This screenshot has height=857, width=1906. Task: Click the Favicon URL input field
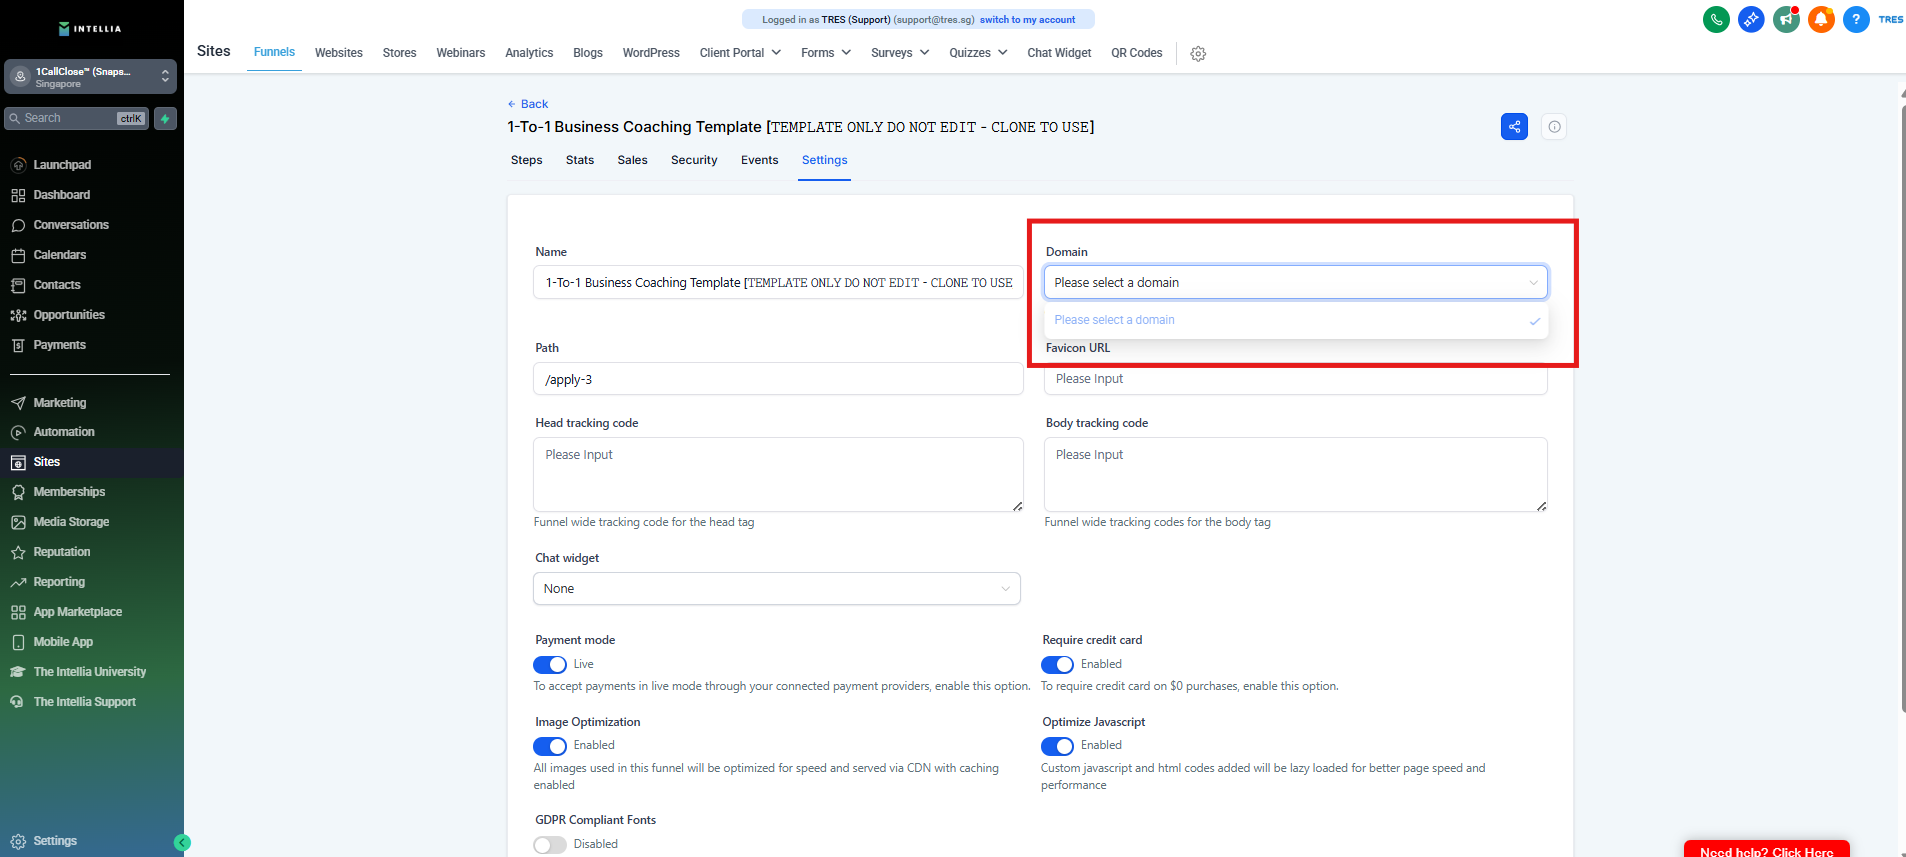1296,379
